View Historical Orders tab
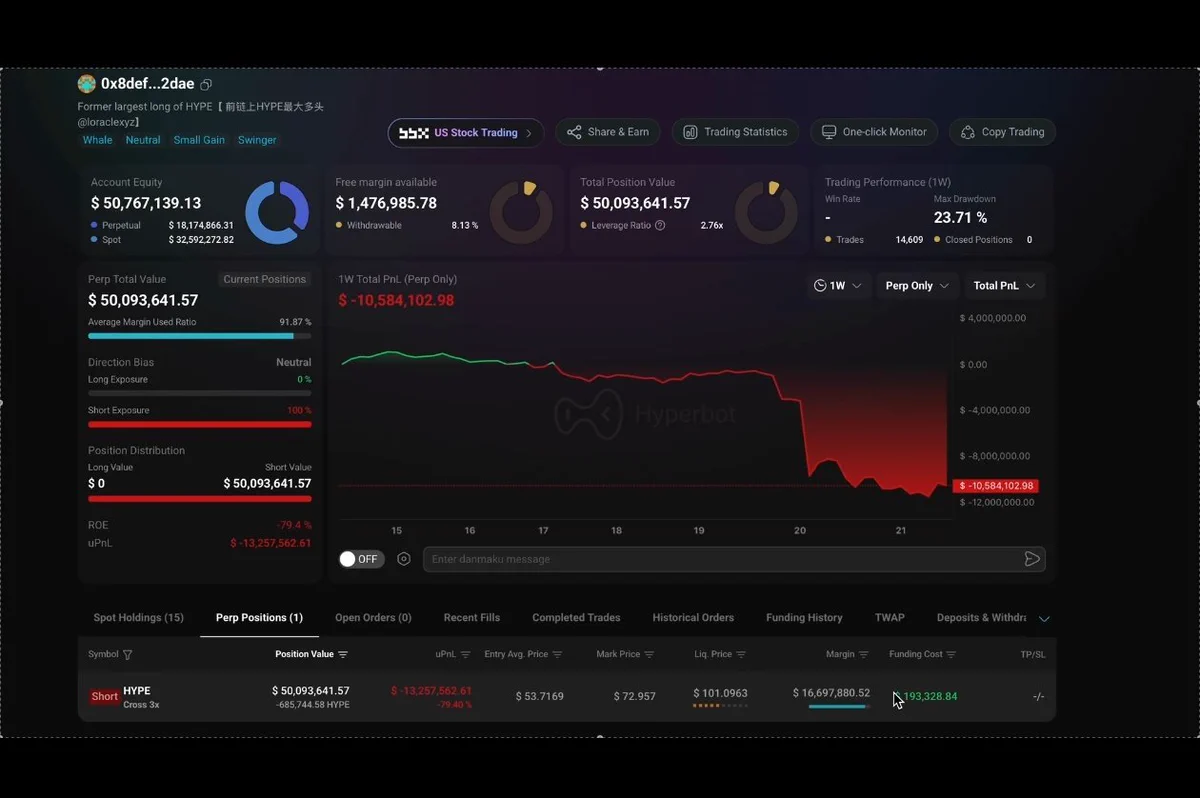The image size is (1200, 798). pos(693,618)
